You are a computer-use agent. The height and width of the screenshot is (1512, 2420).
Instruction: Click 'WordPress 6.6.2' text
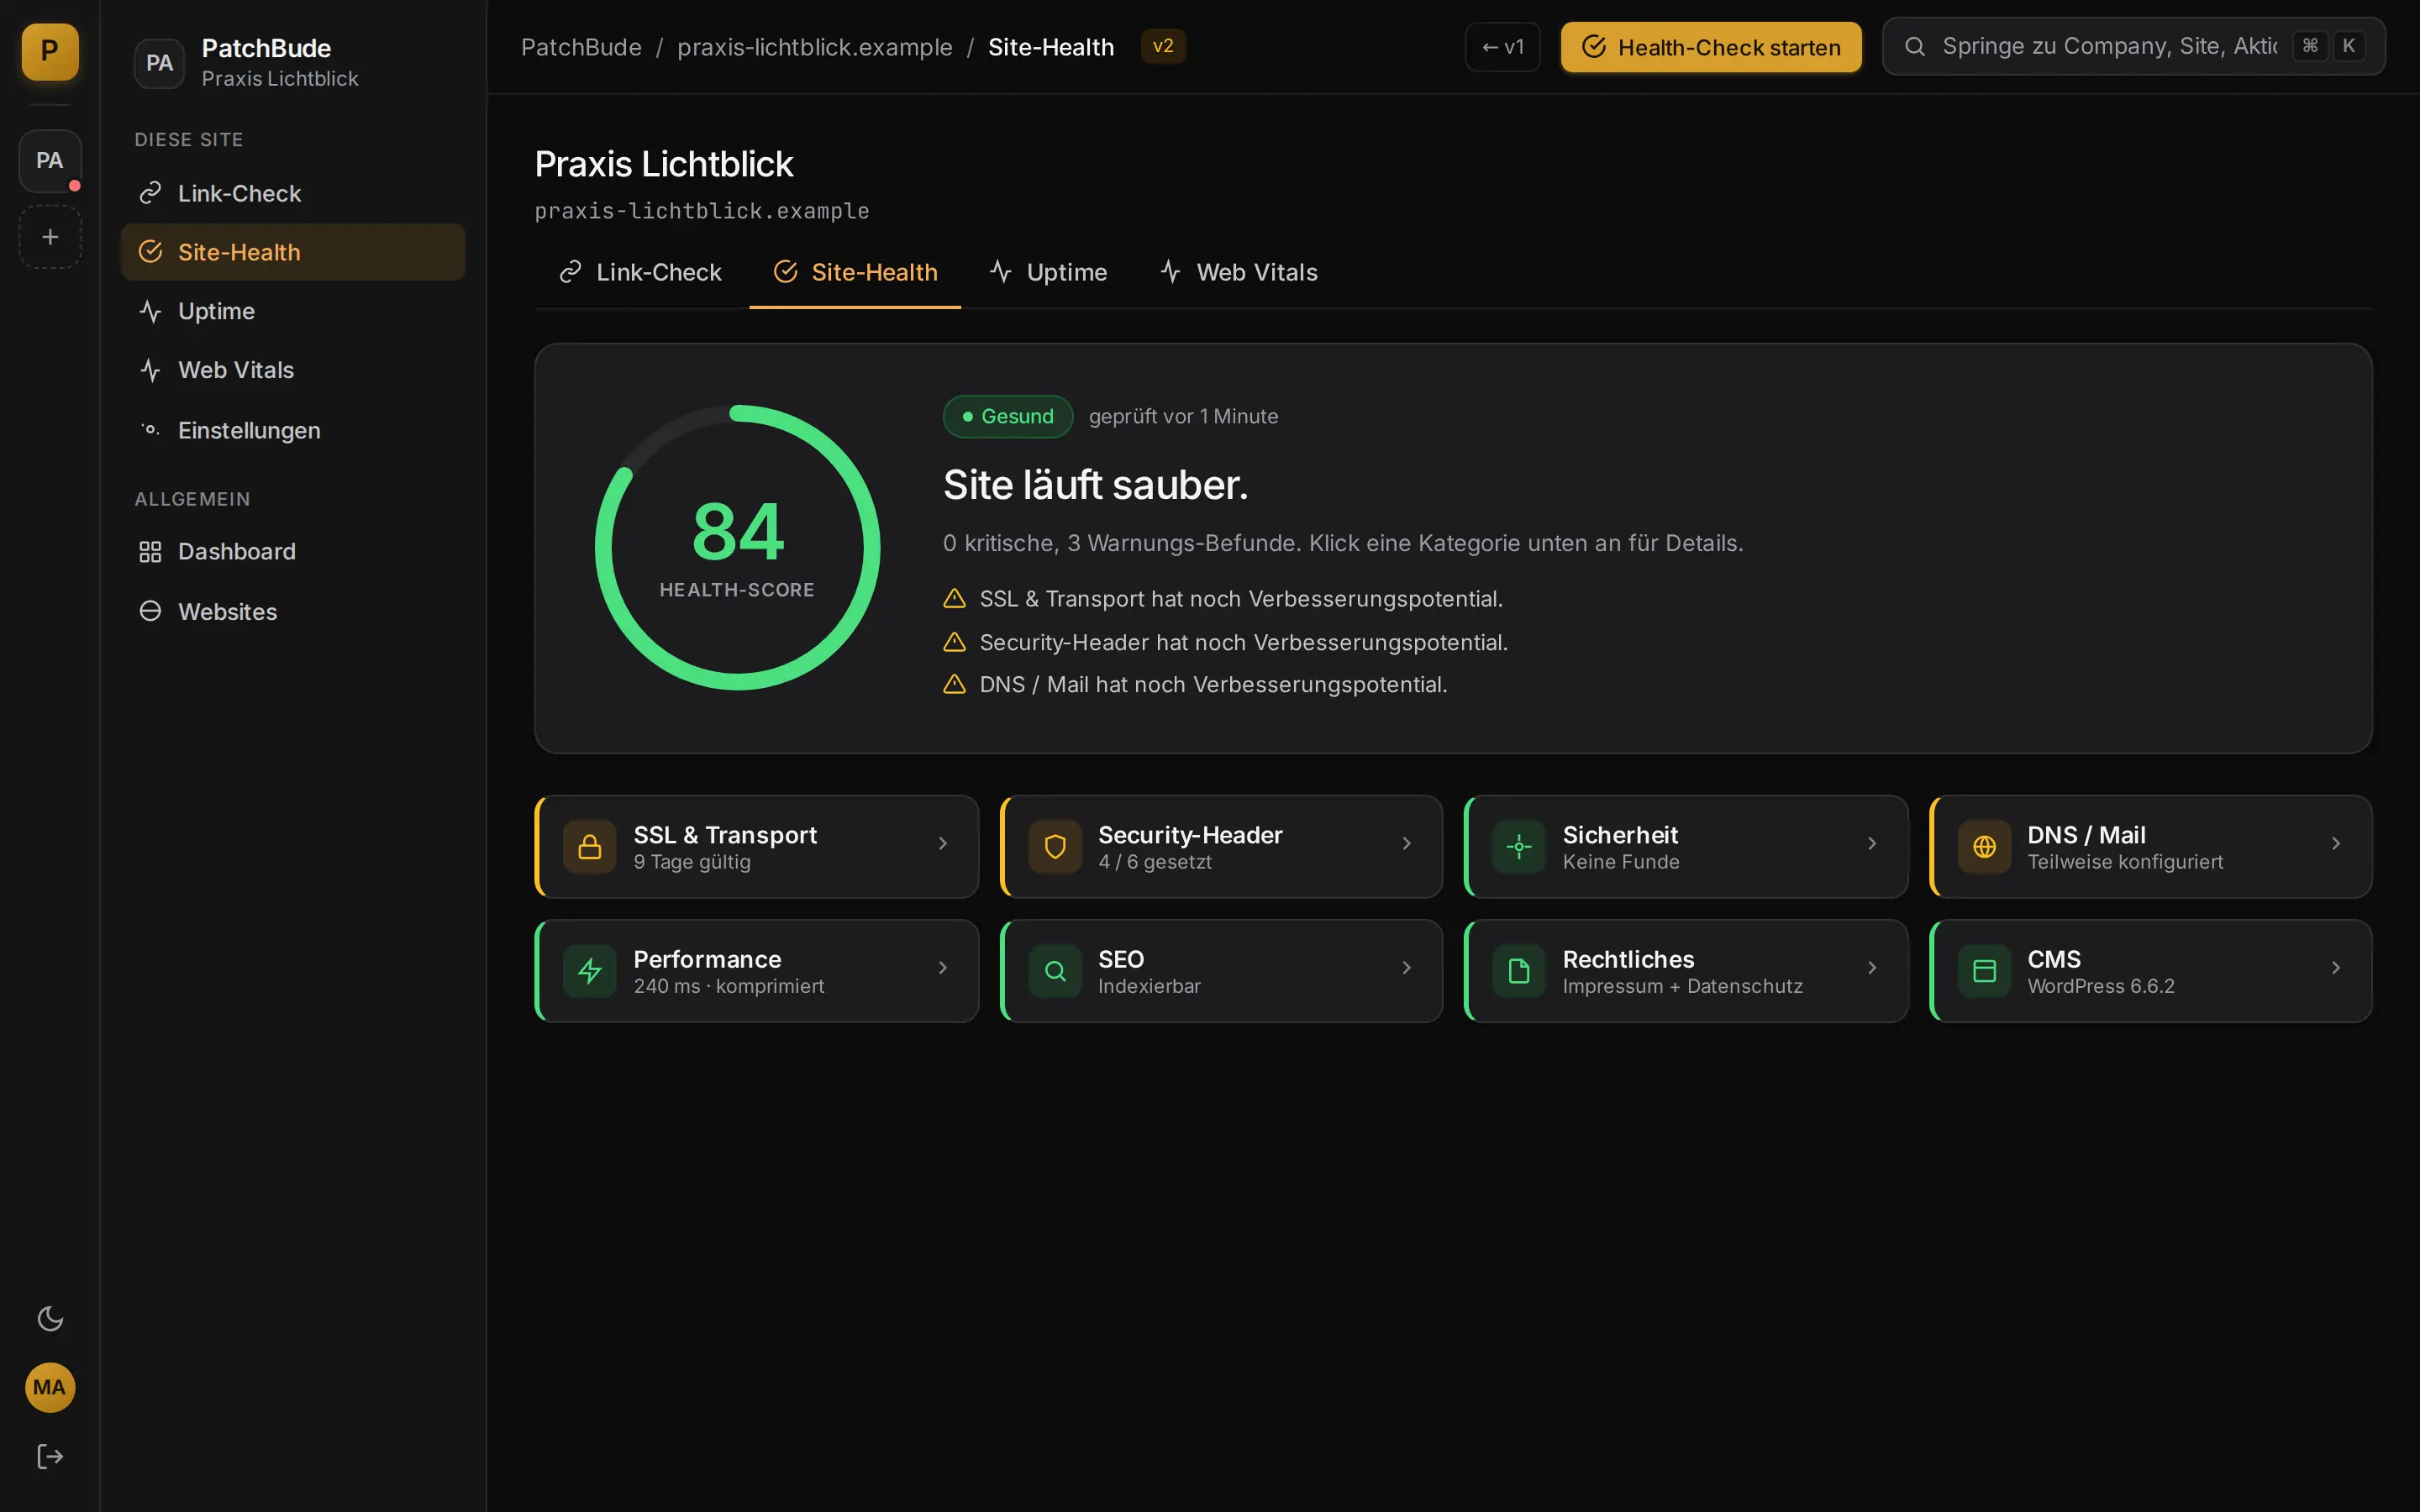point(2101,986)
